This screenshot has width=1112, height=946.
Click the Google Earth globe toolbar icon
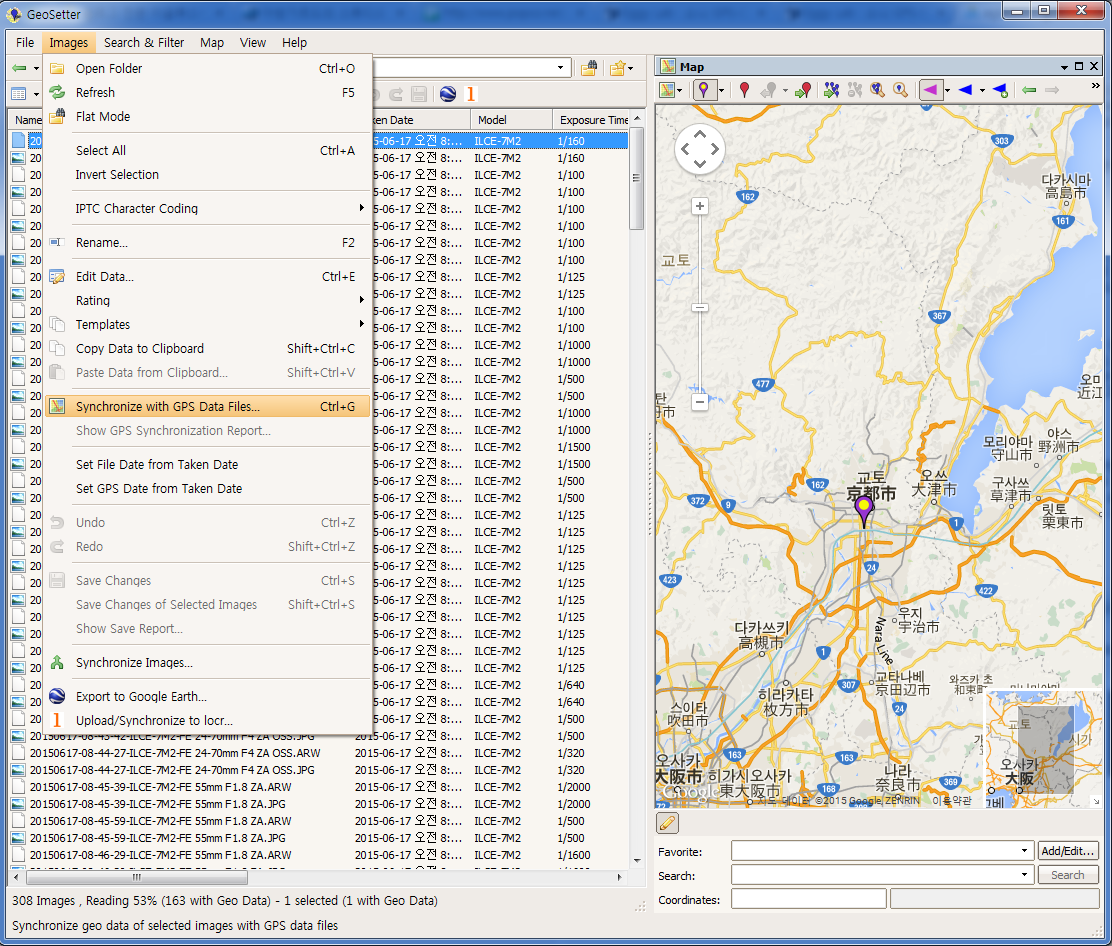click(448, 94)
